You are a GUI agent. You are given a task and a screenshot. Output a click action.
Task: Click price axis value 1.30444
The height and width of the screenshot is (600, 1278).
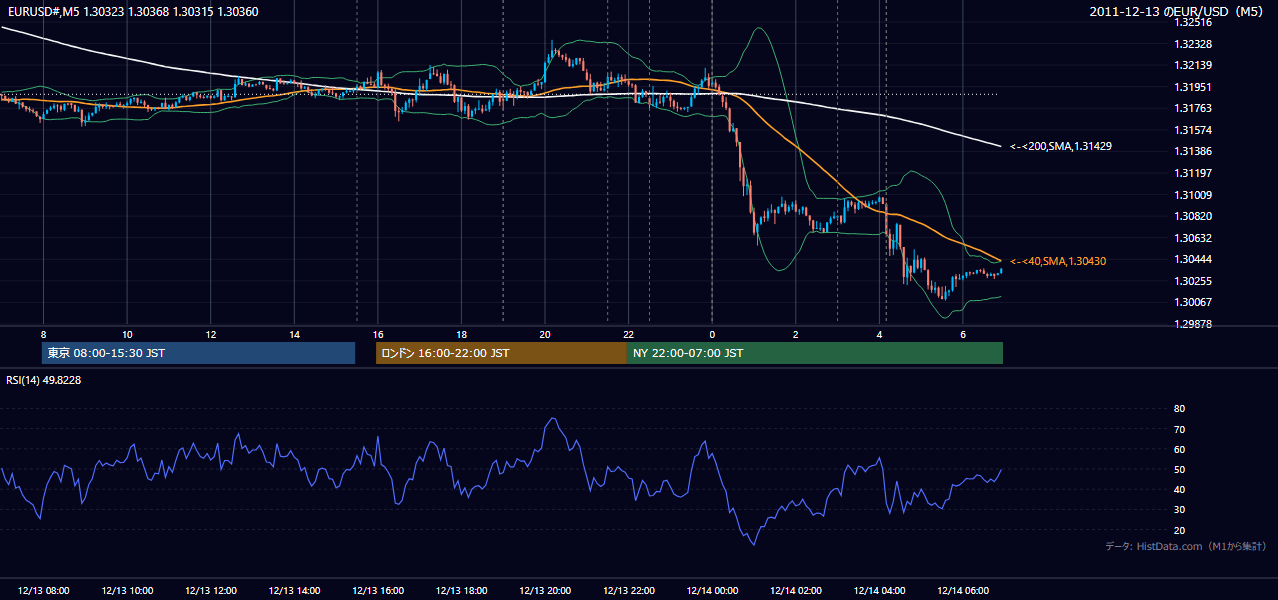(x=1194, y=259)
